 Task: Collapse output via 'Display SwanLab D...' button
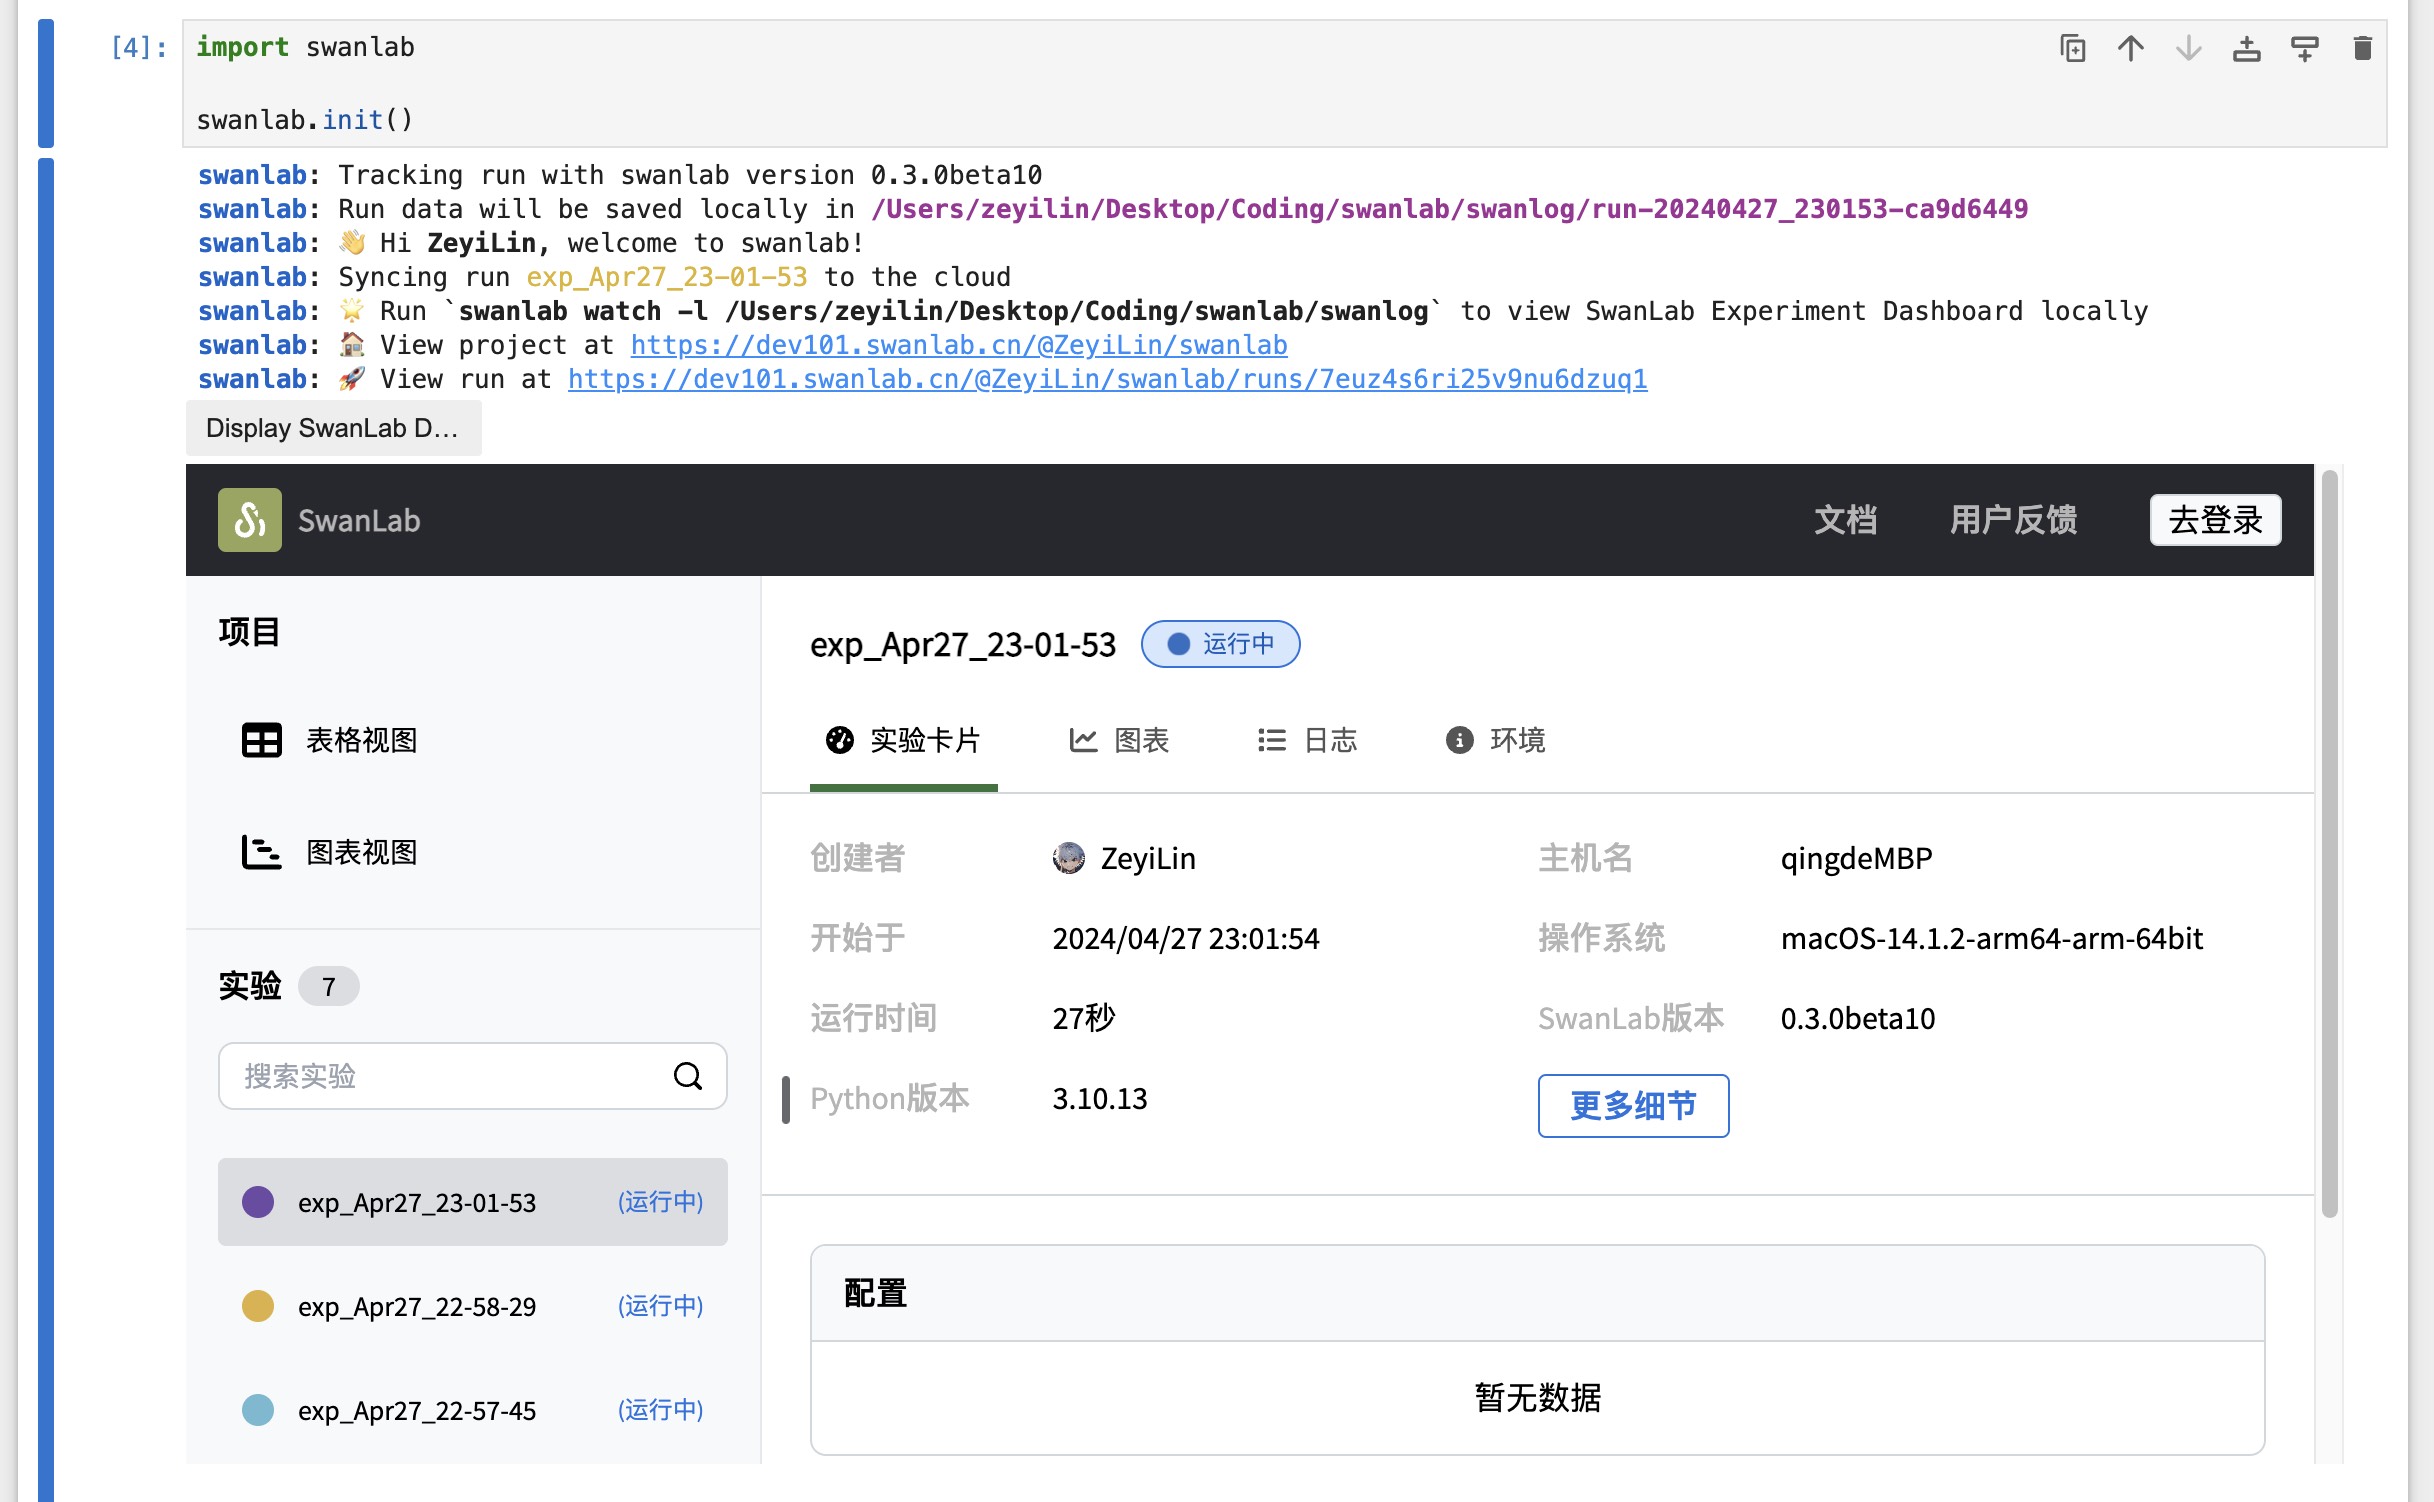[x=333, y=428]
